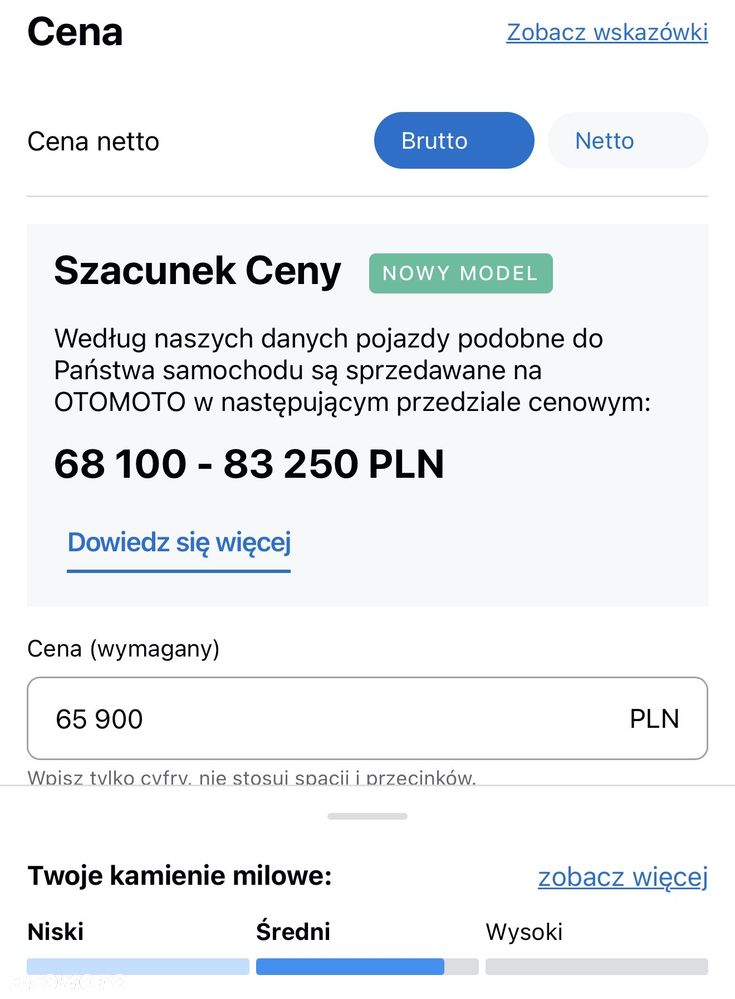Click the NOWY MODEL green badge
This screenshot has height=999, width=735.
pyautogui.click(x=460, y=273)
